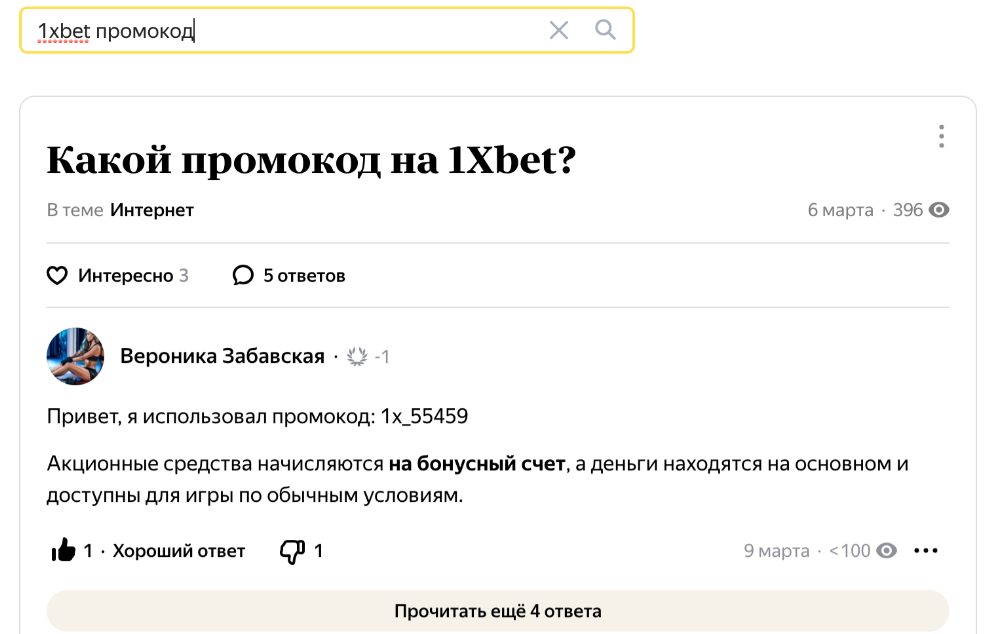
Task: Open question title Какой промокод на 1Xbet?
Action: point(311,160)
